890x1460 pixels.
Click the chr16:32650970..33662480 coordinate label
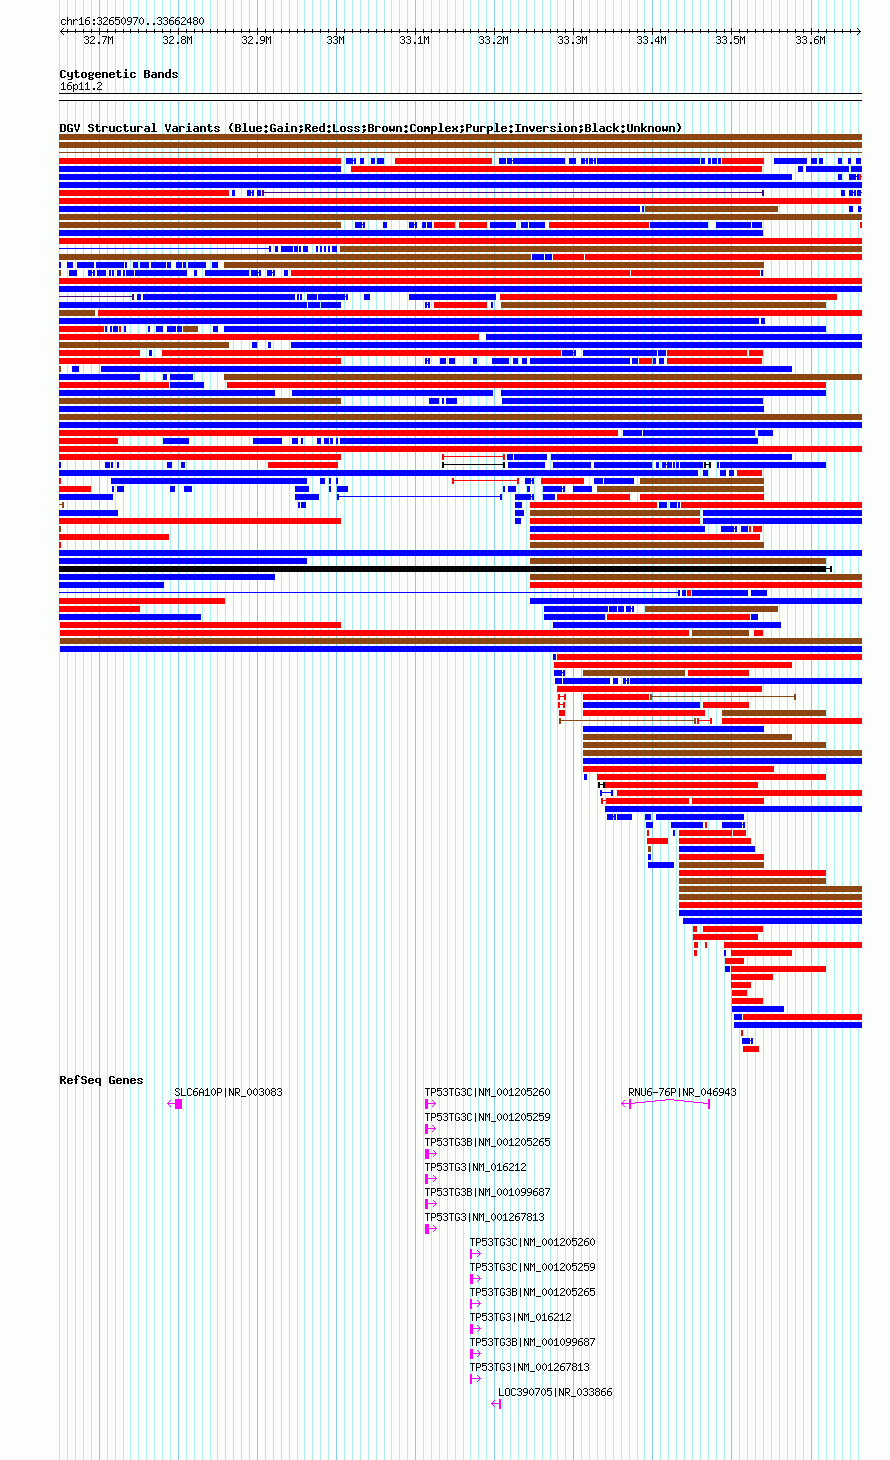[132, 21]
